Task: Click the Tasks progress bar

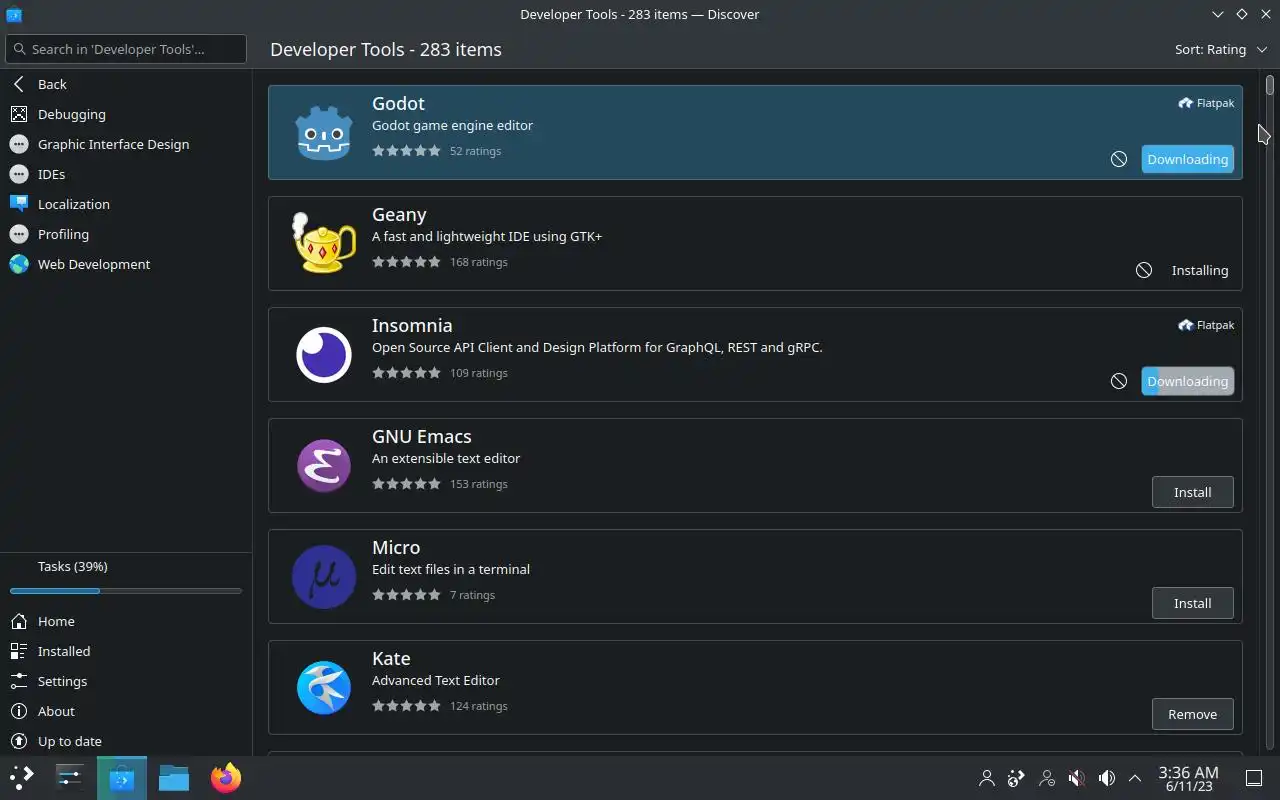Action: [125, 591]
